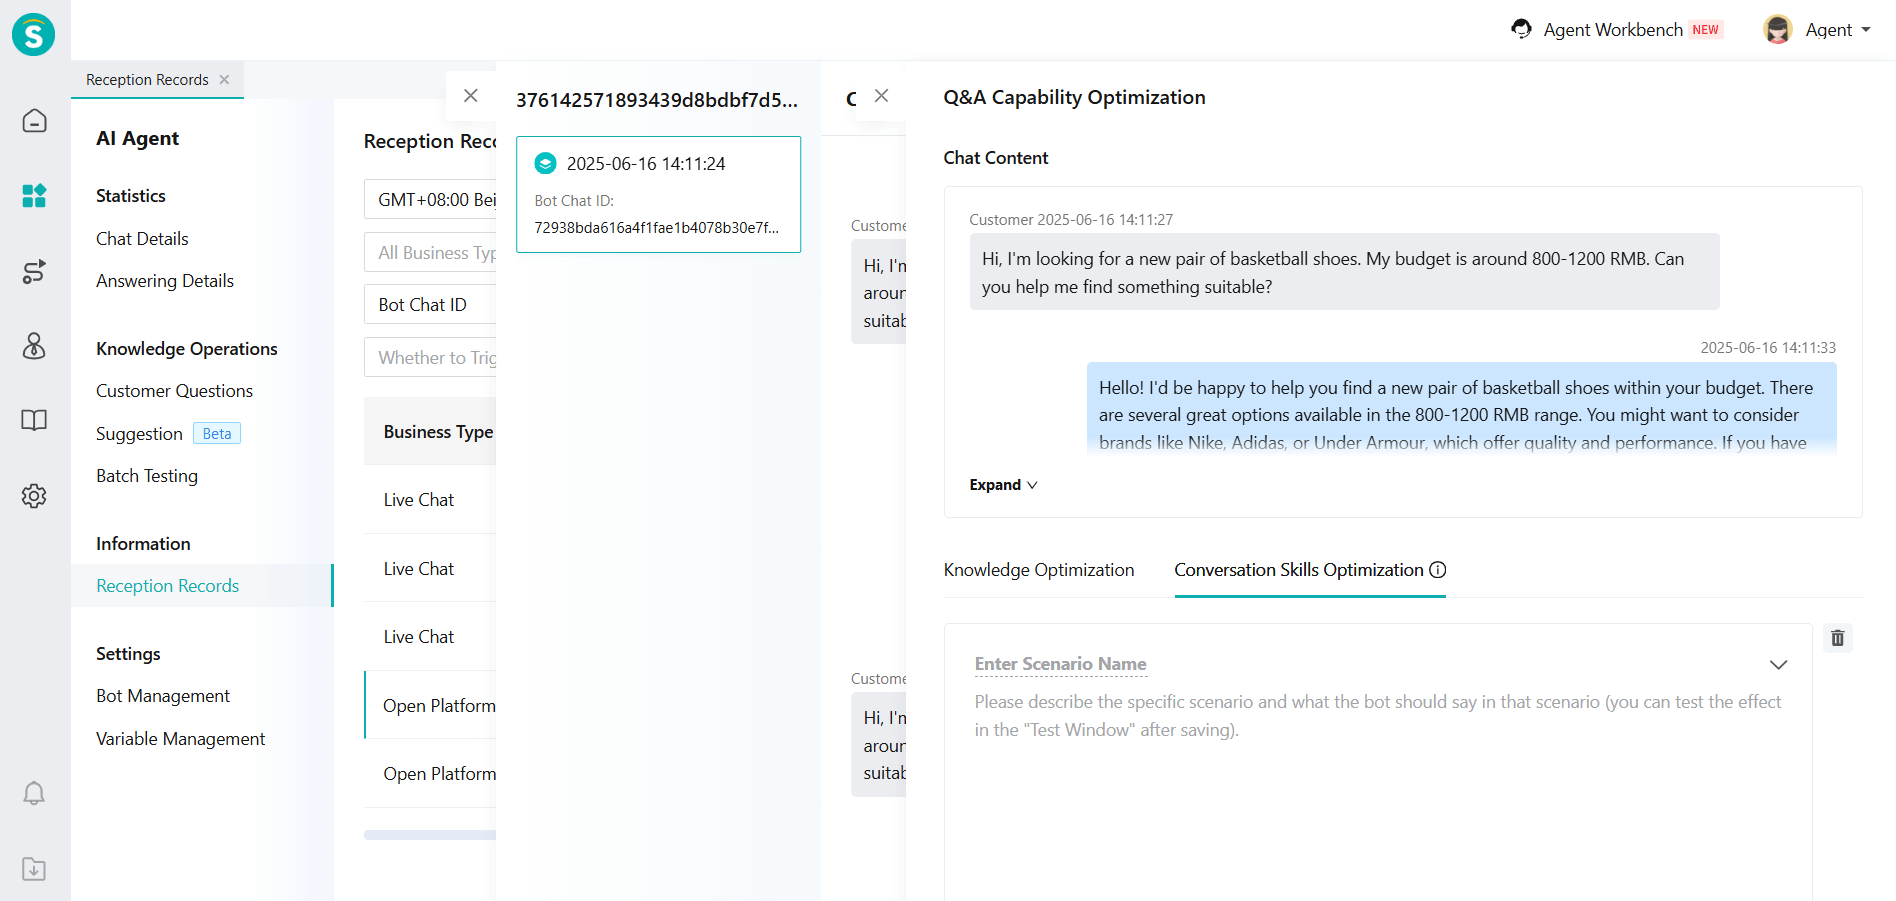Select the AI Agent grid icon in rail
The height and width of the screenshot is (901, 1896).
pyautogui.click(x=34, y=195)
